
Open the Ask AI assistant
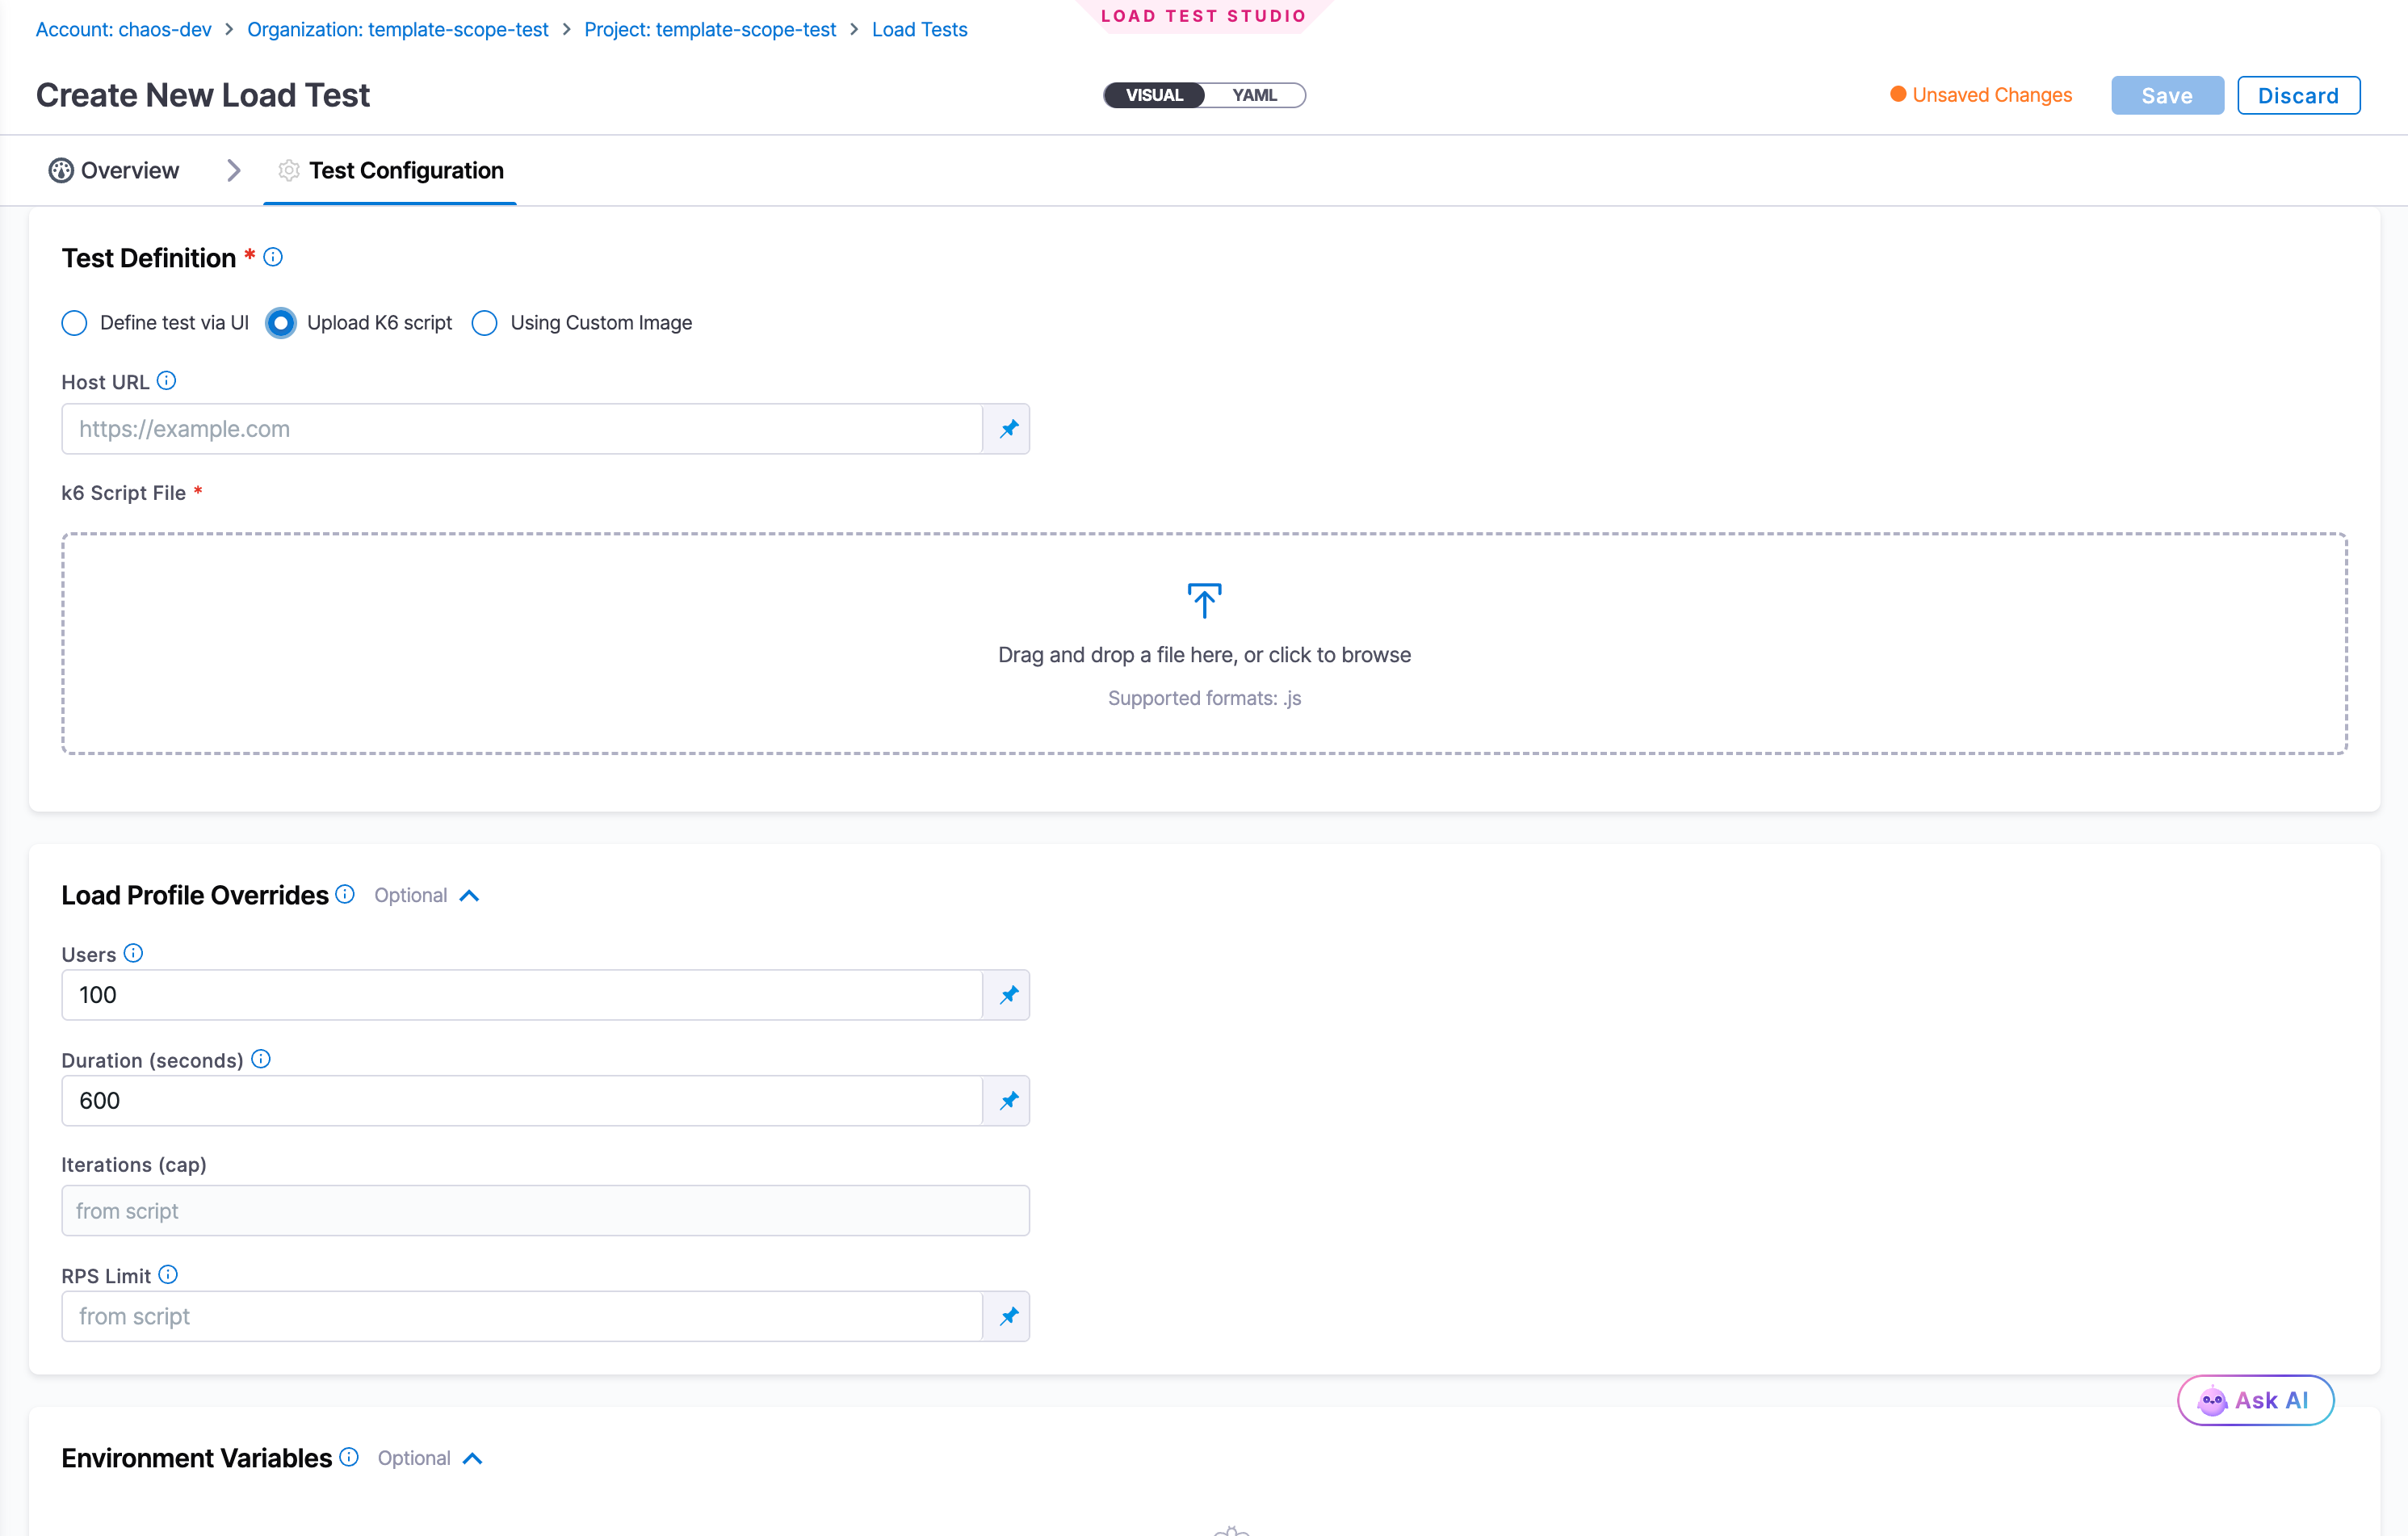[2255, 1401]
